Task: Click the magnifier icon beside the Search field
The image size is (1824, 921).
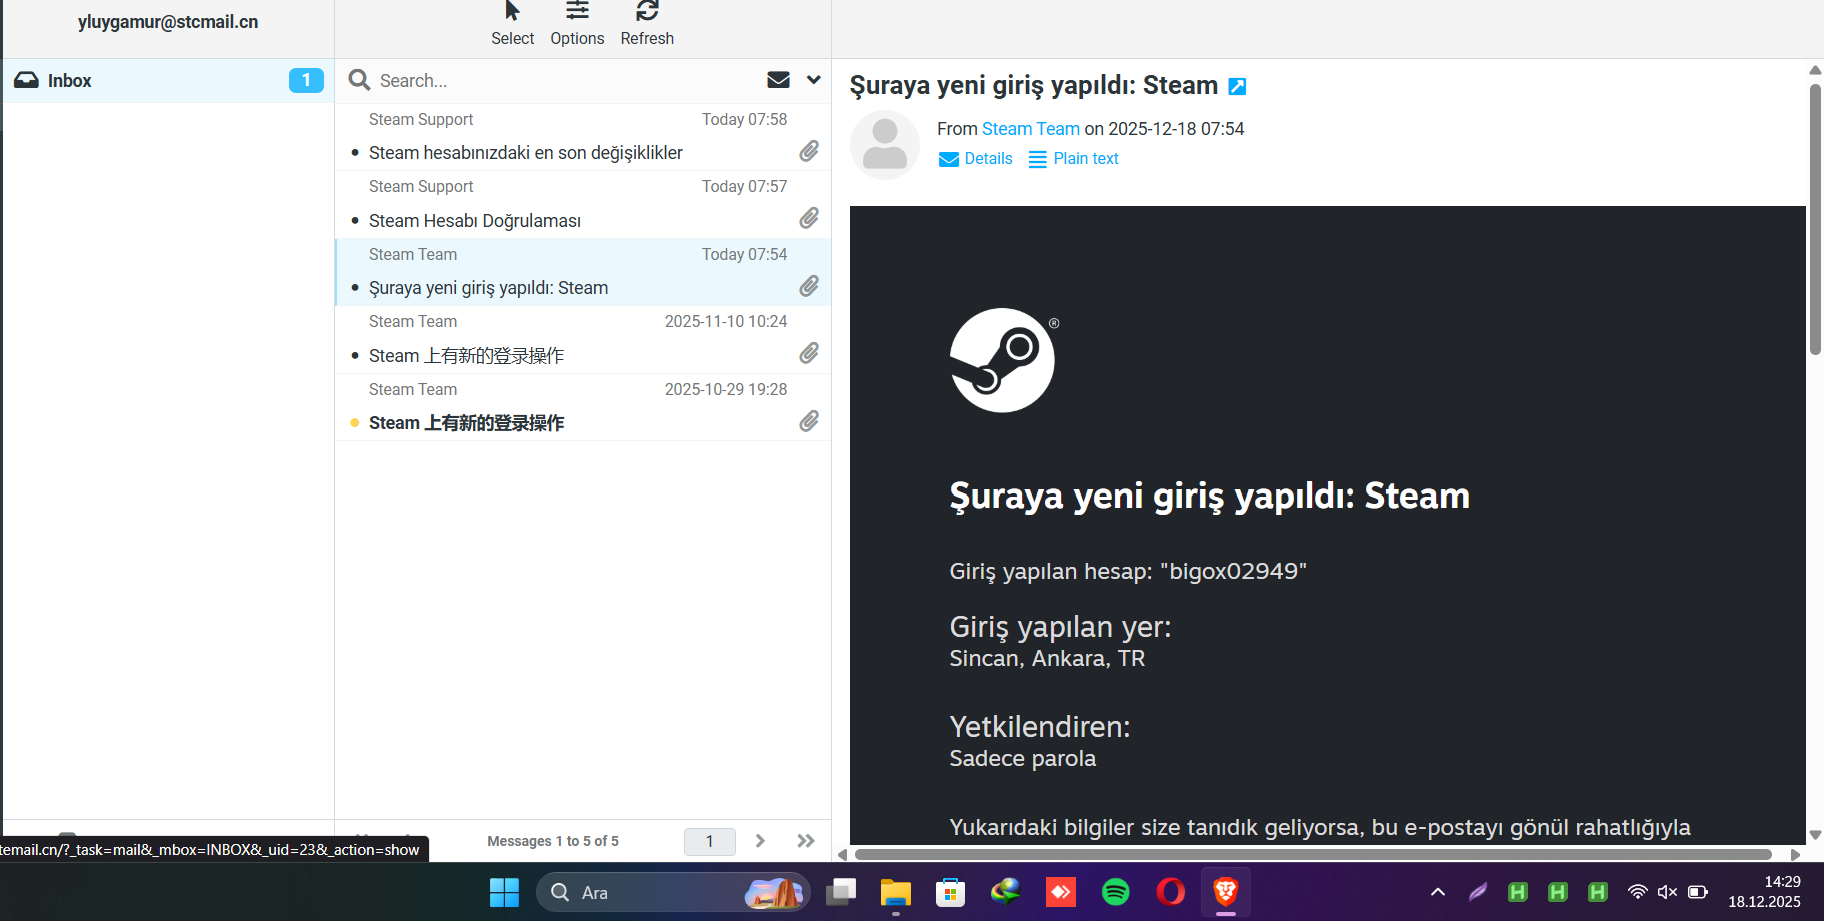Action: tap(359, 80)
